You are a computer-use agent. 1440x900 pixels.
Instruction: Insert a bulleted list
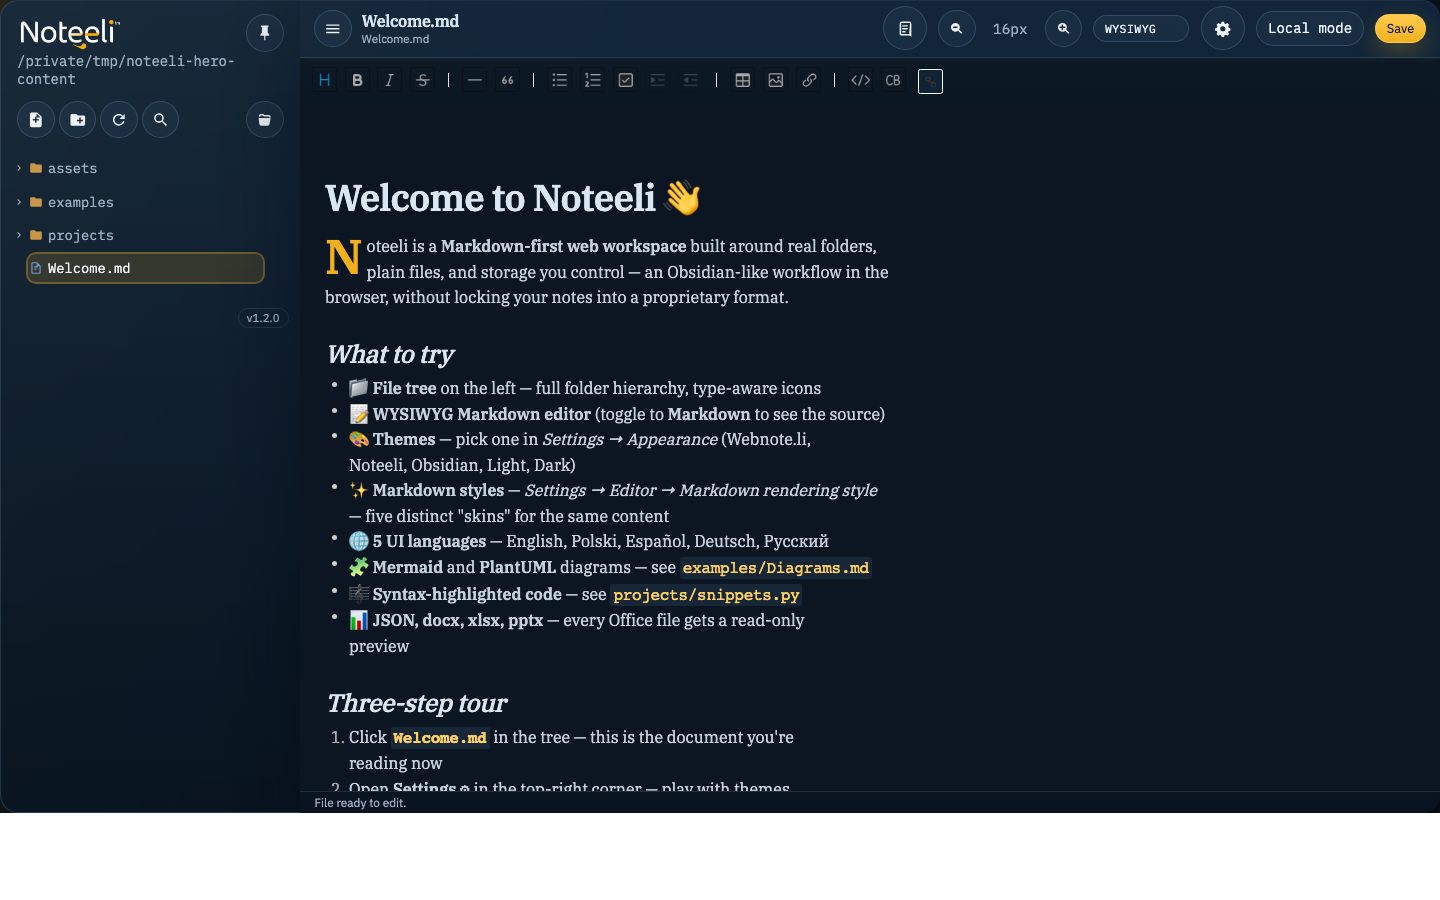coord(560,81)
